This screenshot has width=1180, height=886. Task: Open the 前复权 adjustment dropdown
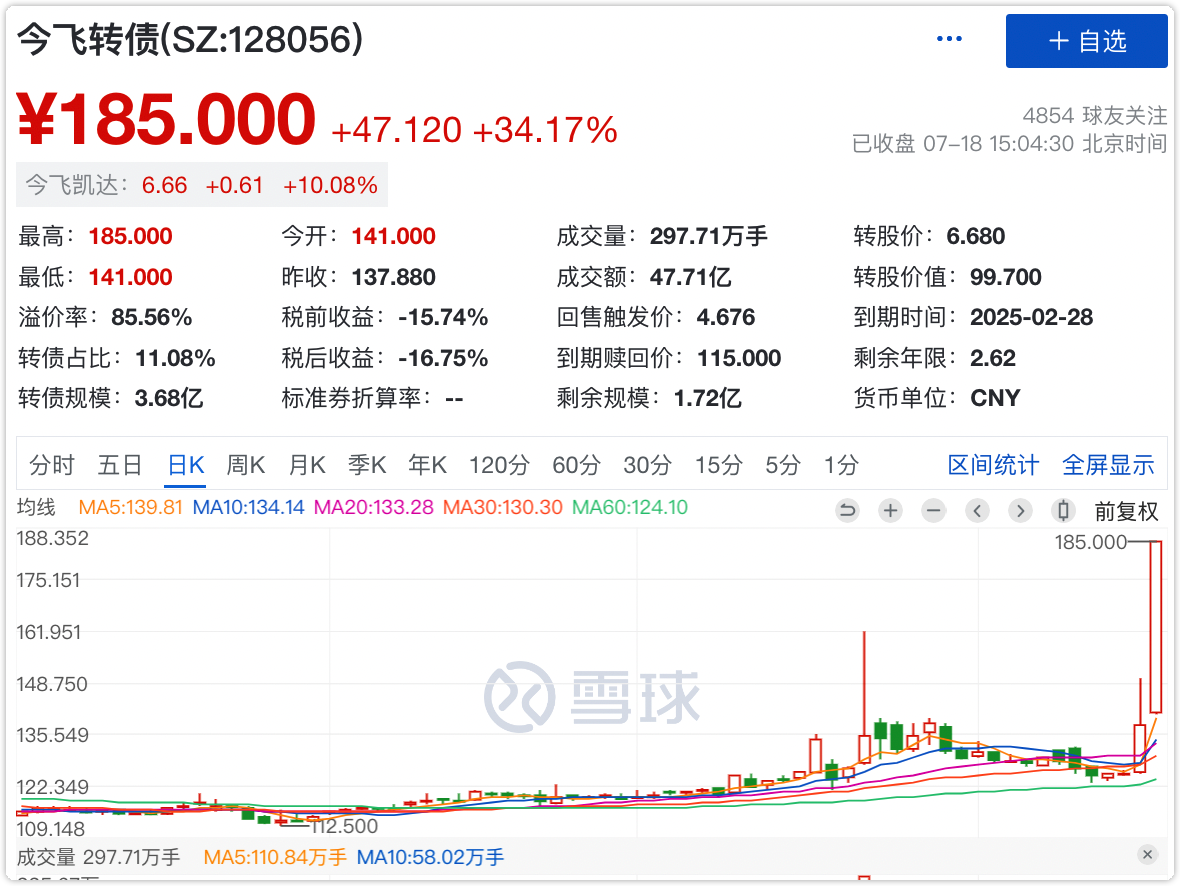click(1126, 511)
